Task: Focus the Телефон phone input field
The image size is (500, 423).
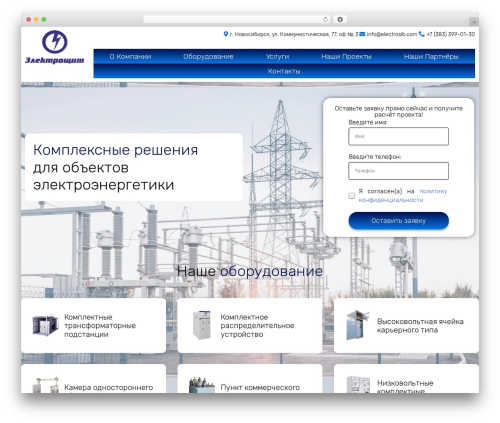Action: 399,171
